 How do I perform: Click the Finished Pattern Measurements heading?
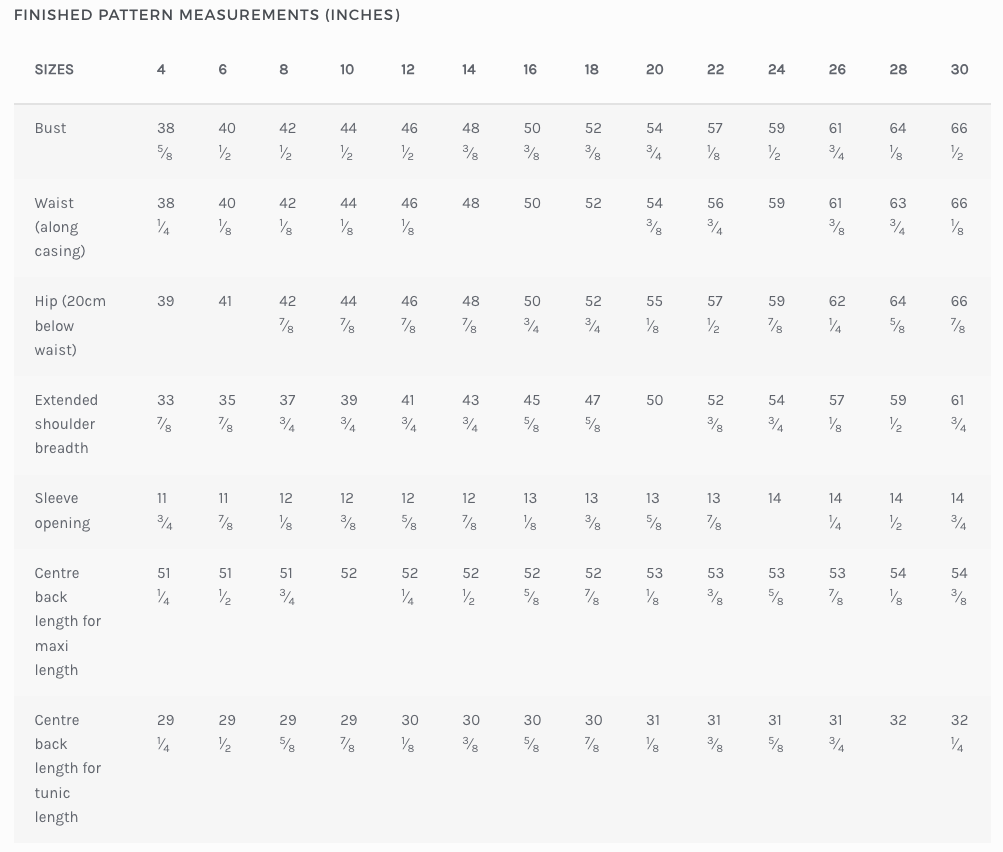pyautogui.click(x=207, y=15)
